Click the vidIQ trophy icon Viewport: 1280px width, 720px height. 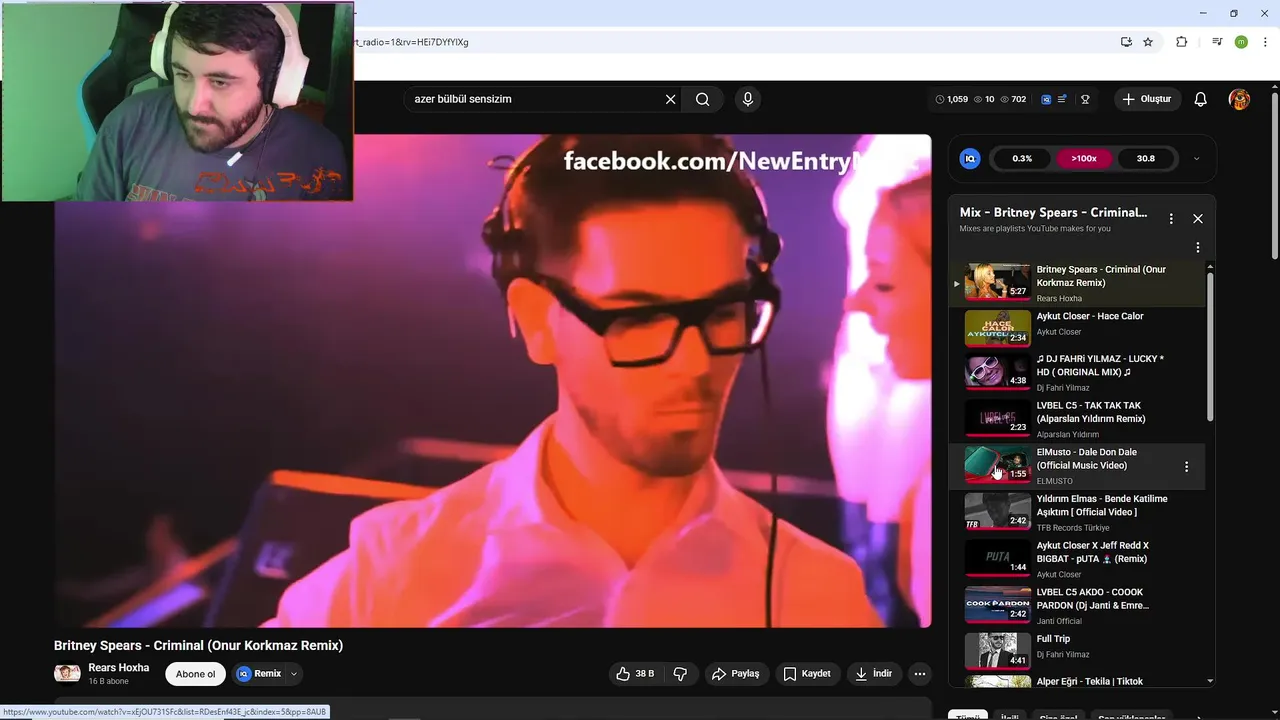tap(1085, 99)
